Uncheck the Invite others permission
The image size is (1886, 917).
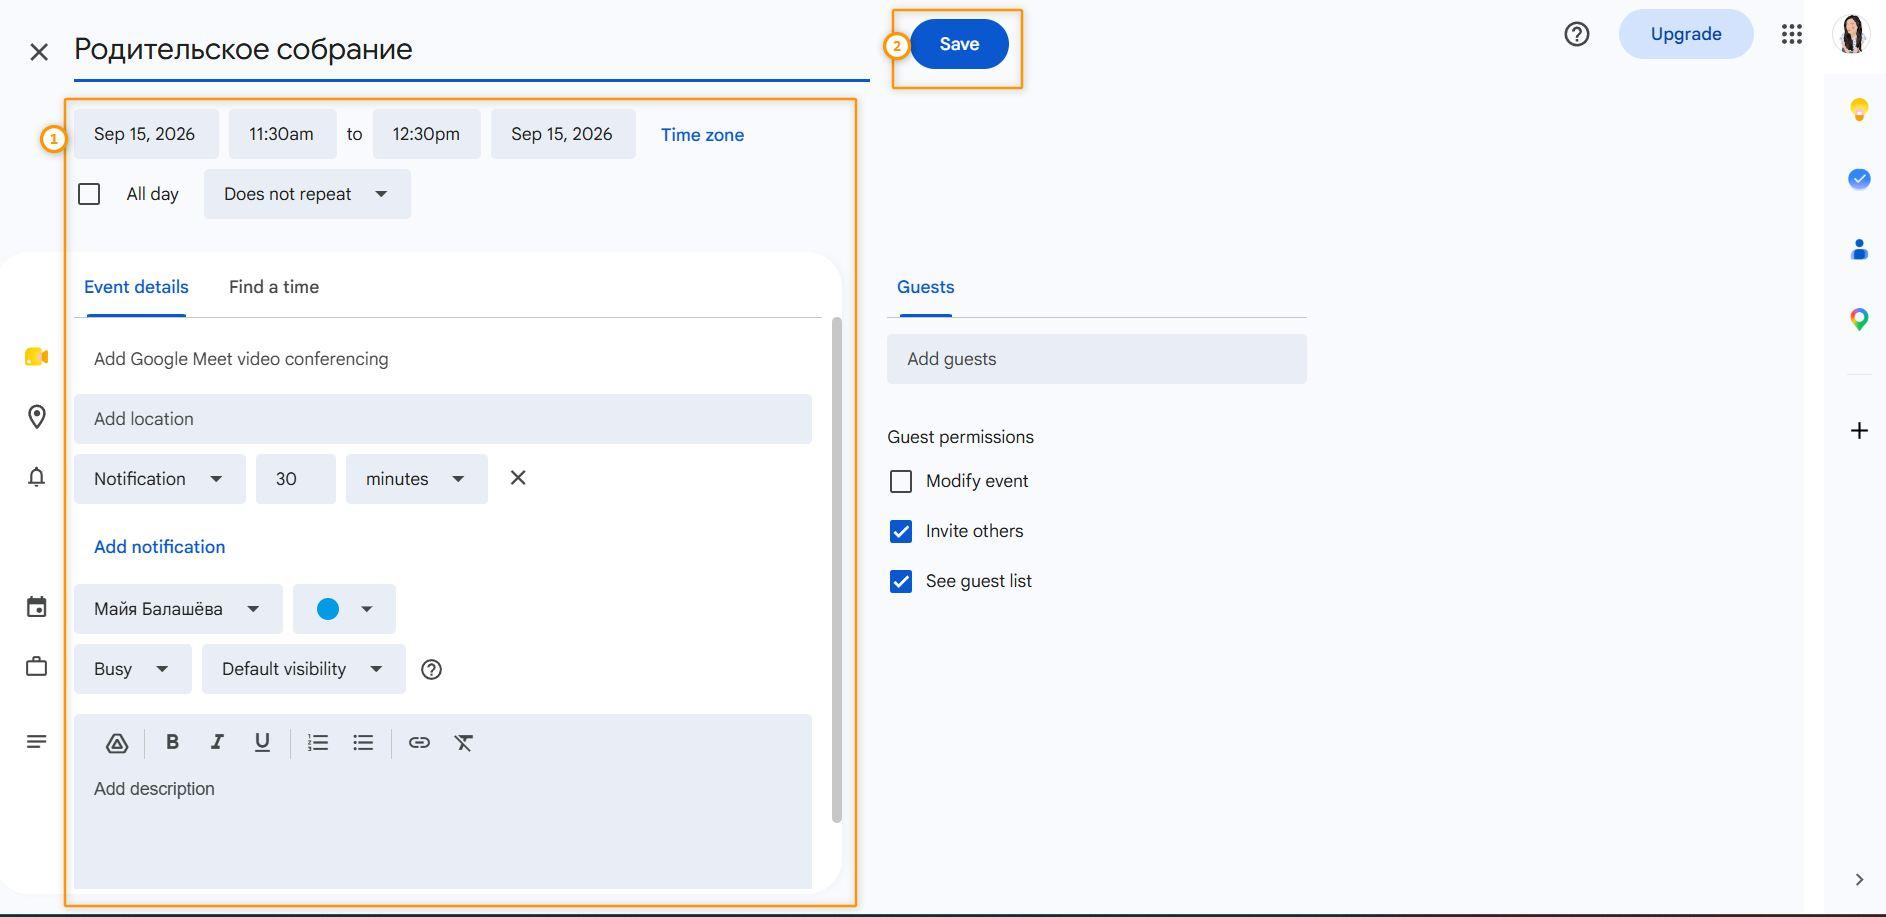click(901, 531)
